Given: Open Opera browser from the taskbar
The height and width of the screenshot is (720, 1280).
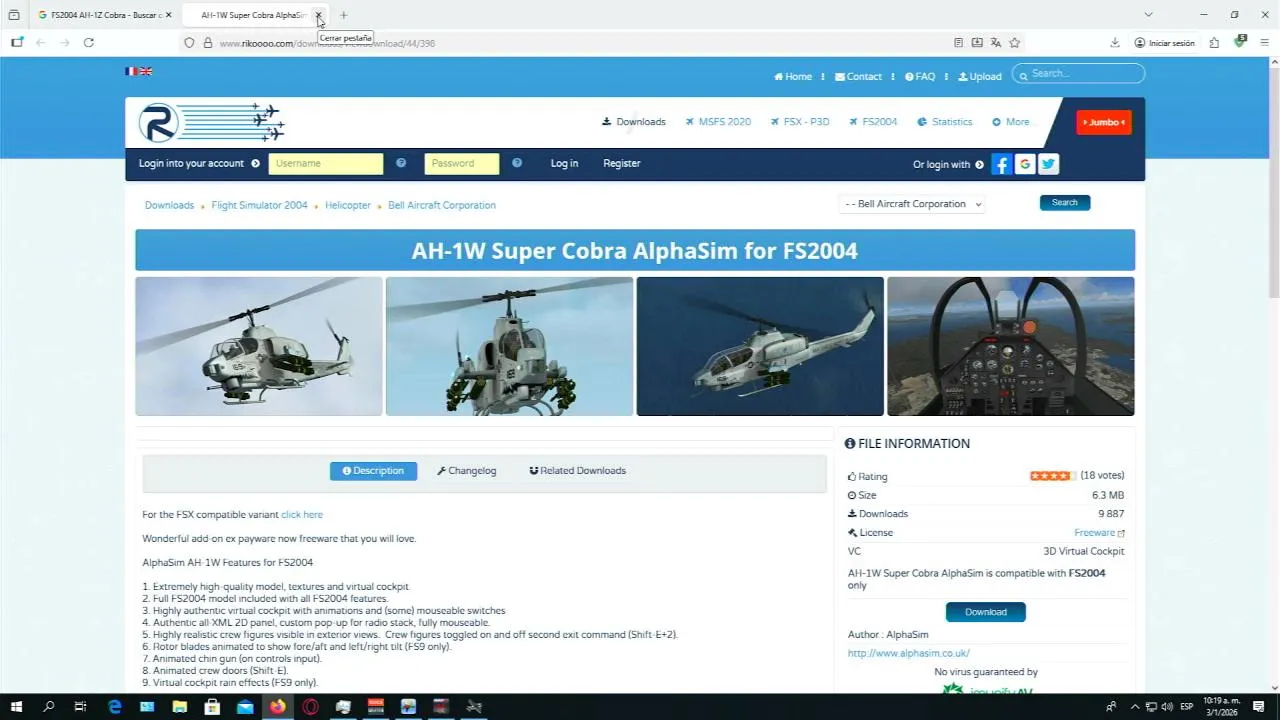Looking at the screenshot, I should point(311,707).
